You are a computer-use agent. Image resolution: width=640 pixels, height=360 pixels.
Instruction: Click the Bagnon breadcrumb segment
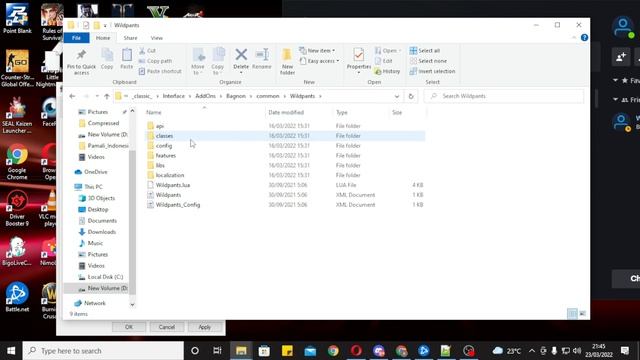point(236,96)
